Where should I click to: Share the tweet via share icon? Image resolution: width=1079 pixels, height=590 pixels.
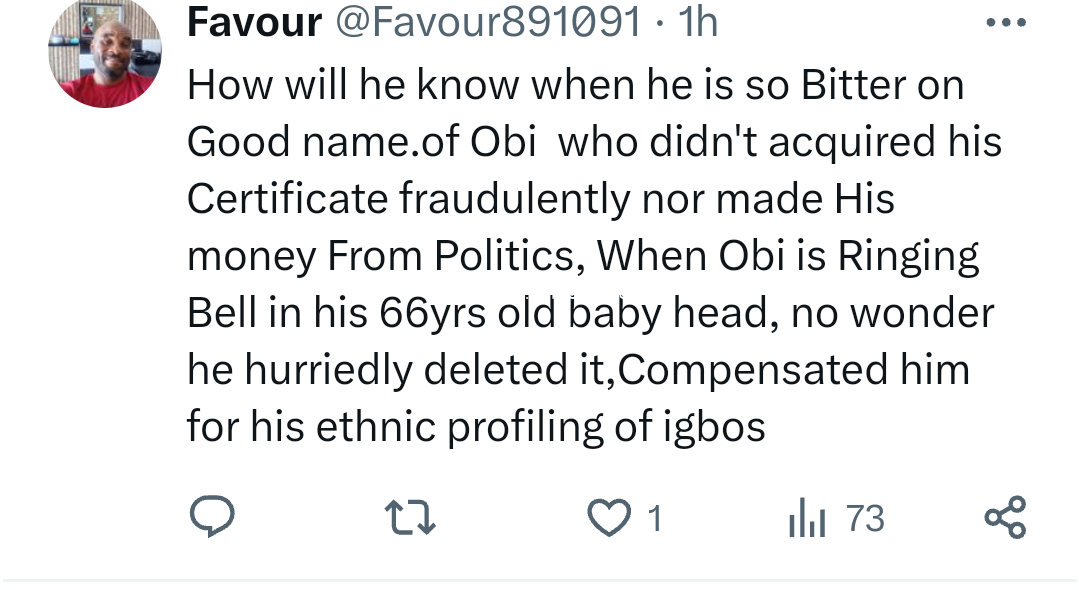pos(1005,519)
